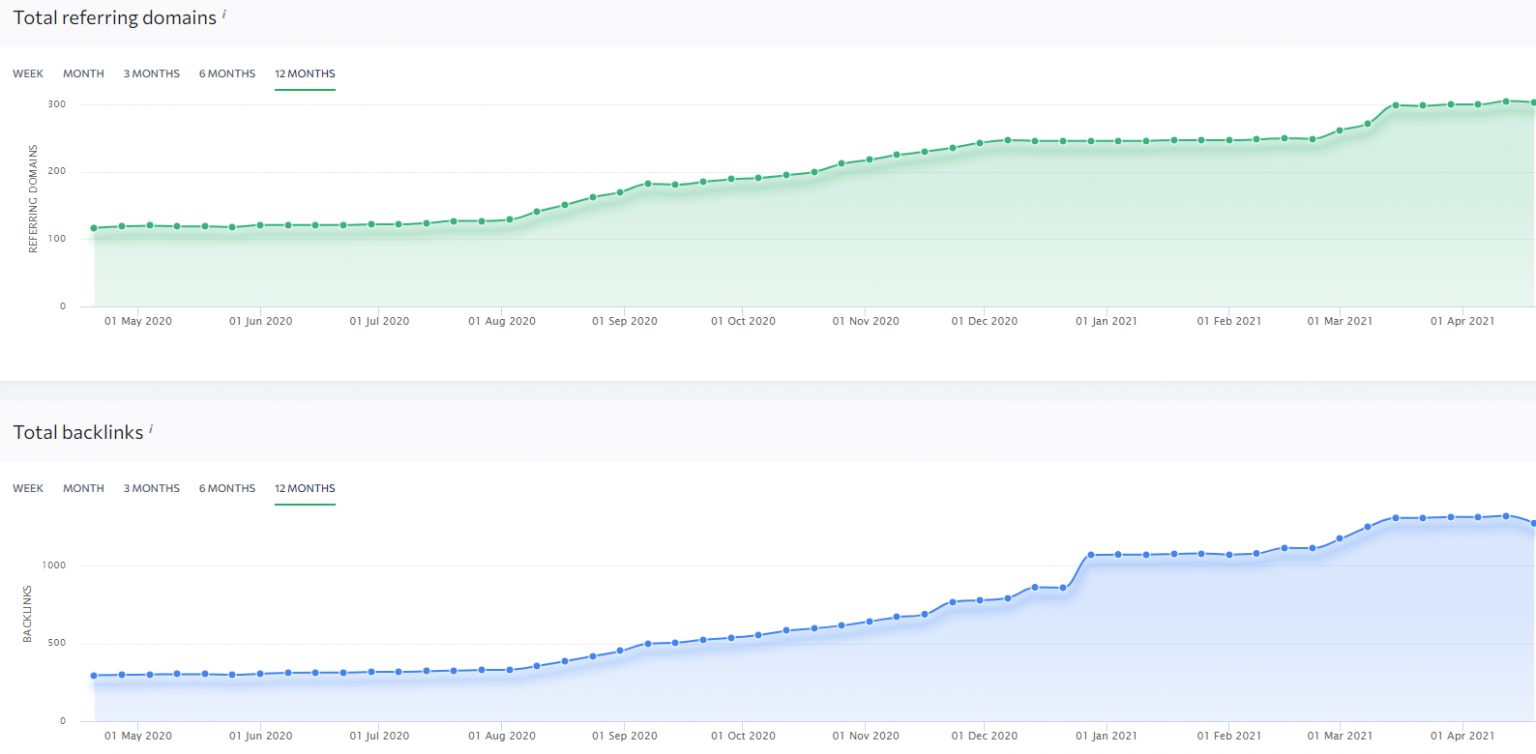Click the Total backlinks heading
1536x754 pixels.
(x=78, y=433)
